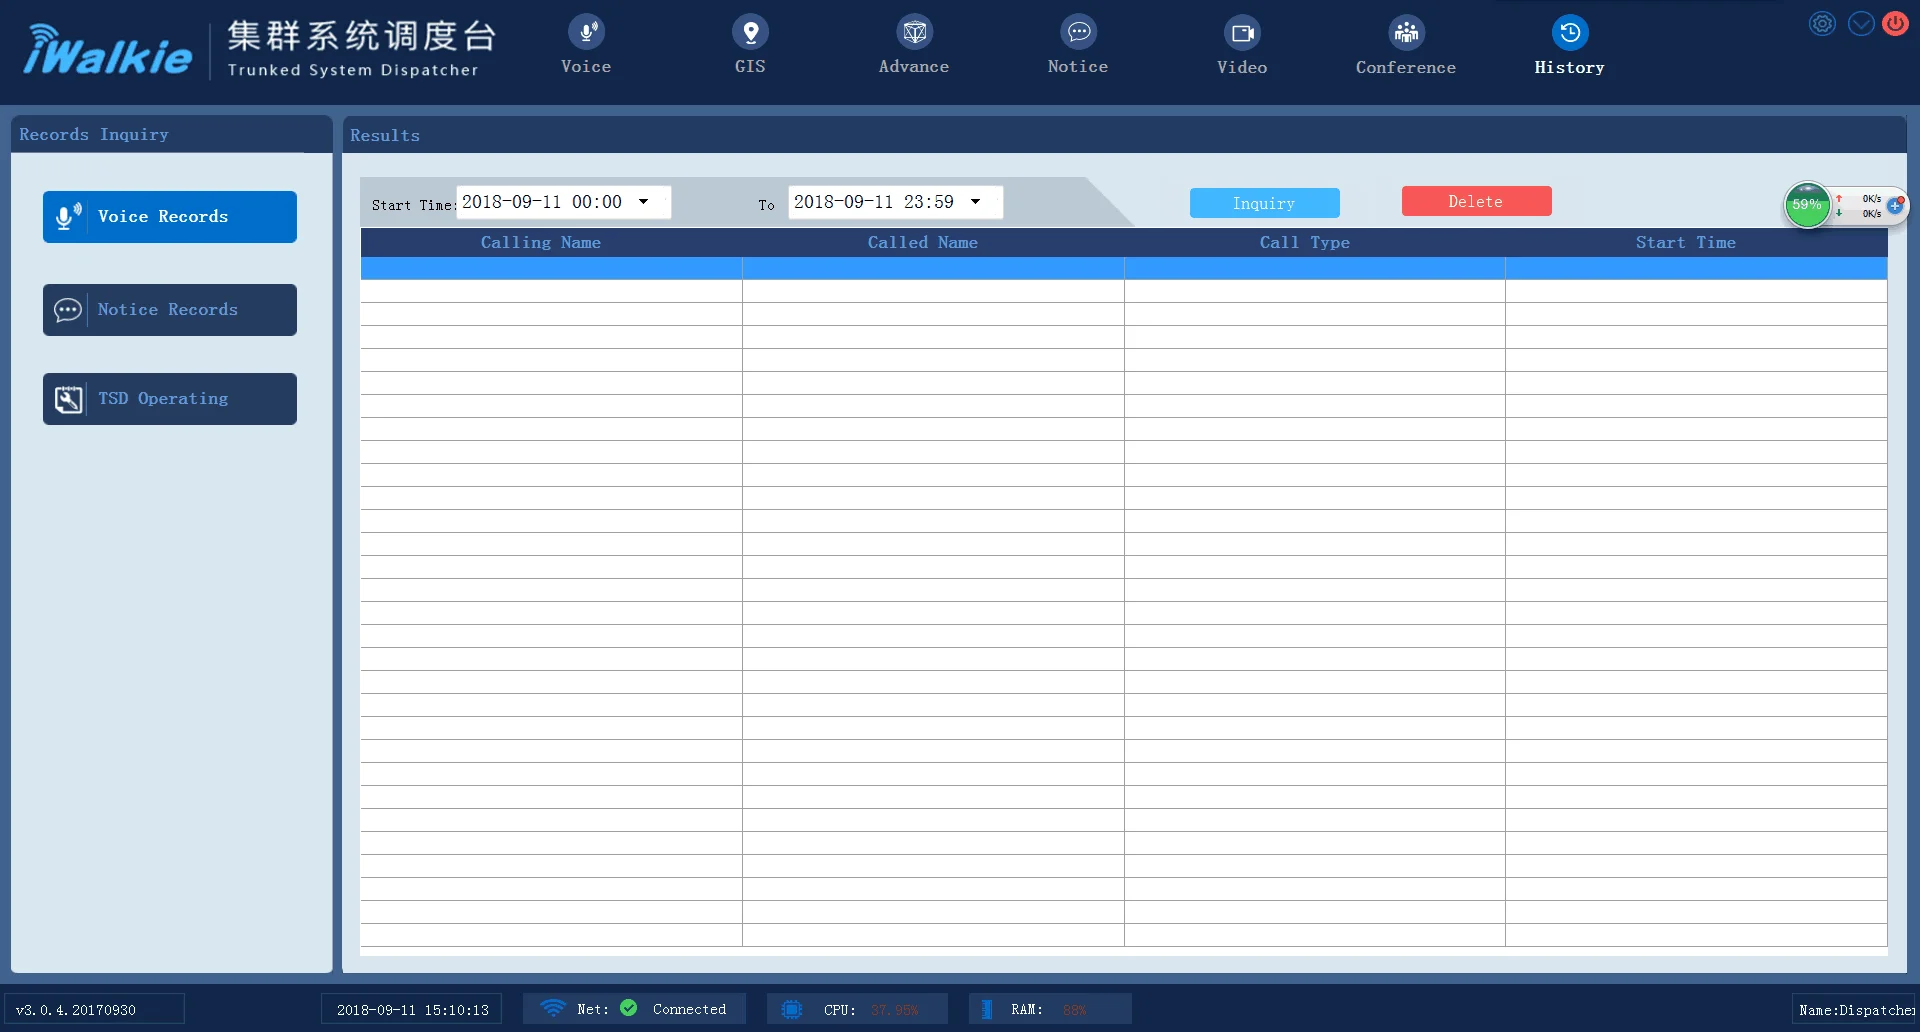1920x1032 pixels.
Task: Expand the To date dropdown arrow
Action: click(976, 202)
